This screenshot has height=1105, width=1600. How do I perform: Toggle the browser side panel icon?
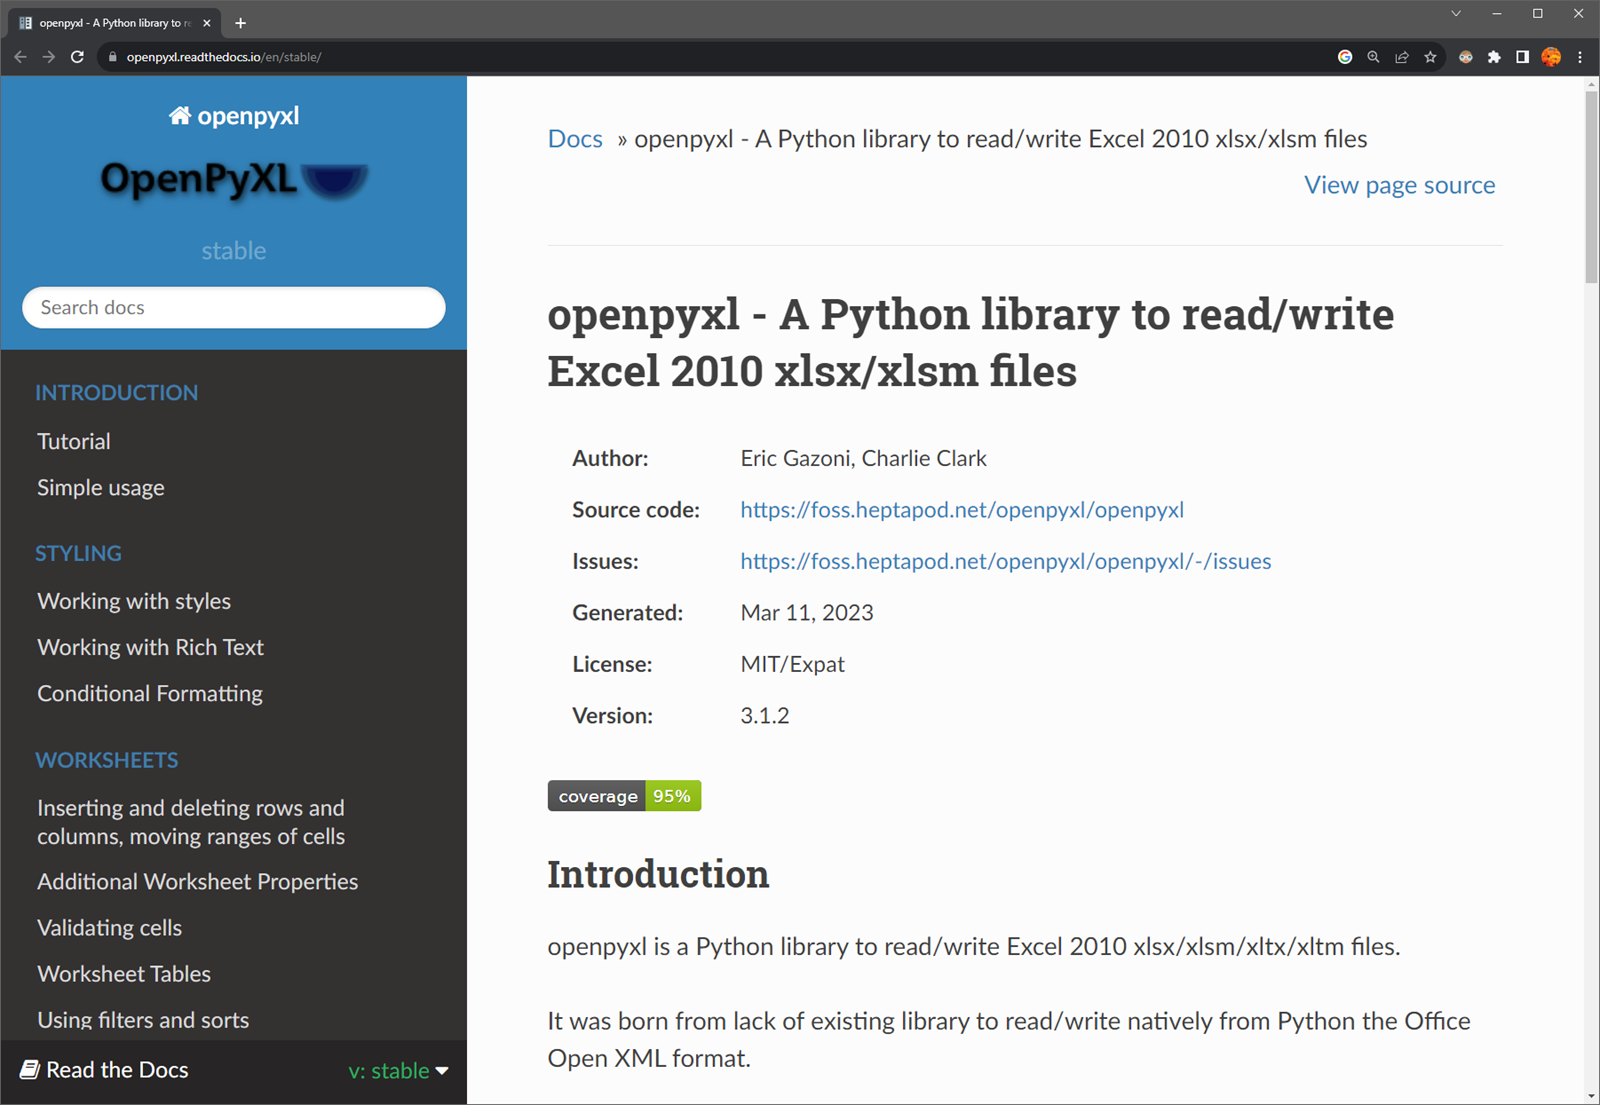coord(1522,57)
